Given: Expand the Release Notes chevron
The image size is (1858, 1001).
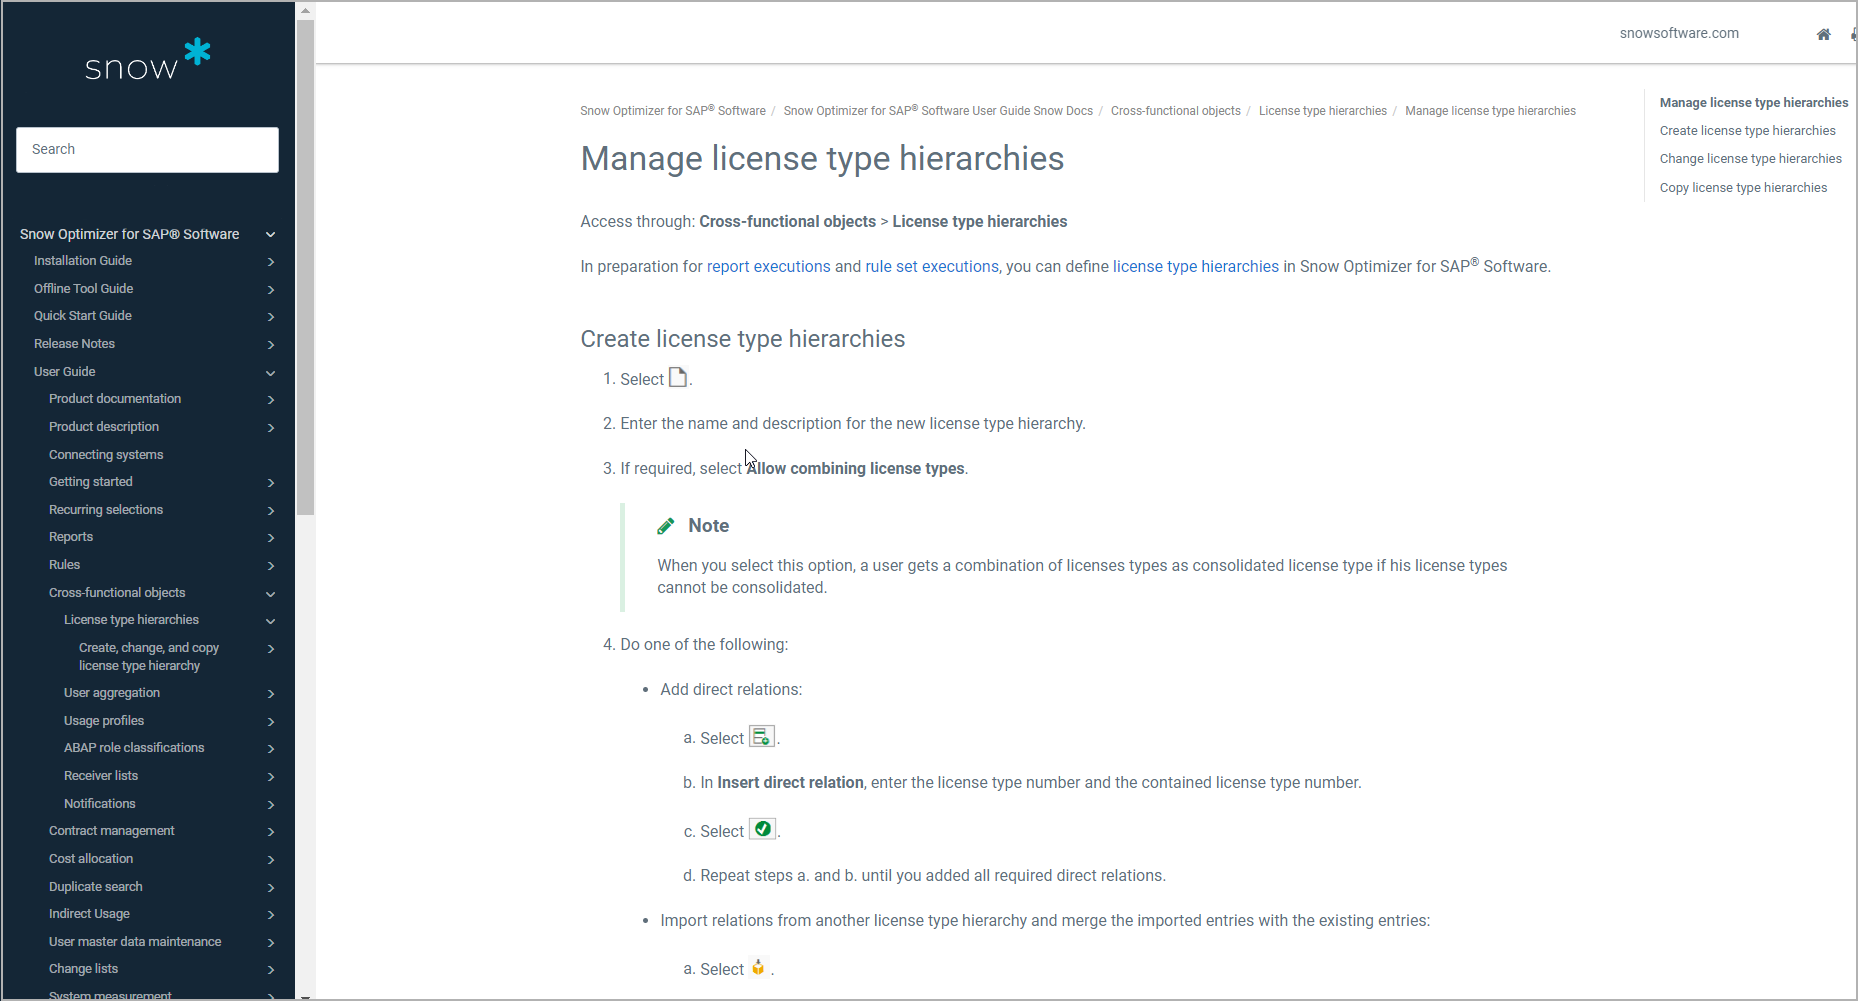Looking at the screenshot, I should (271, 345).
